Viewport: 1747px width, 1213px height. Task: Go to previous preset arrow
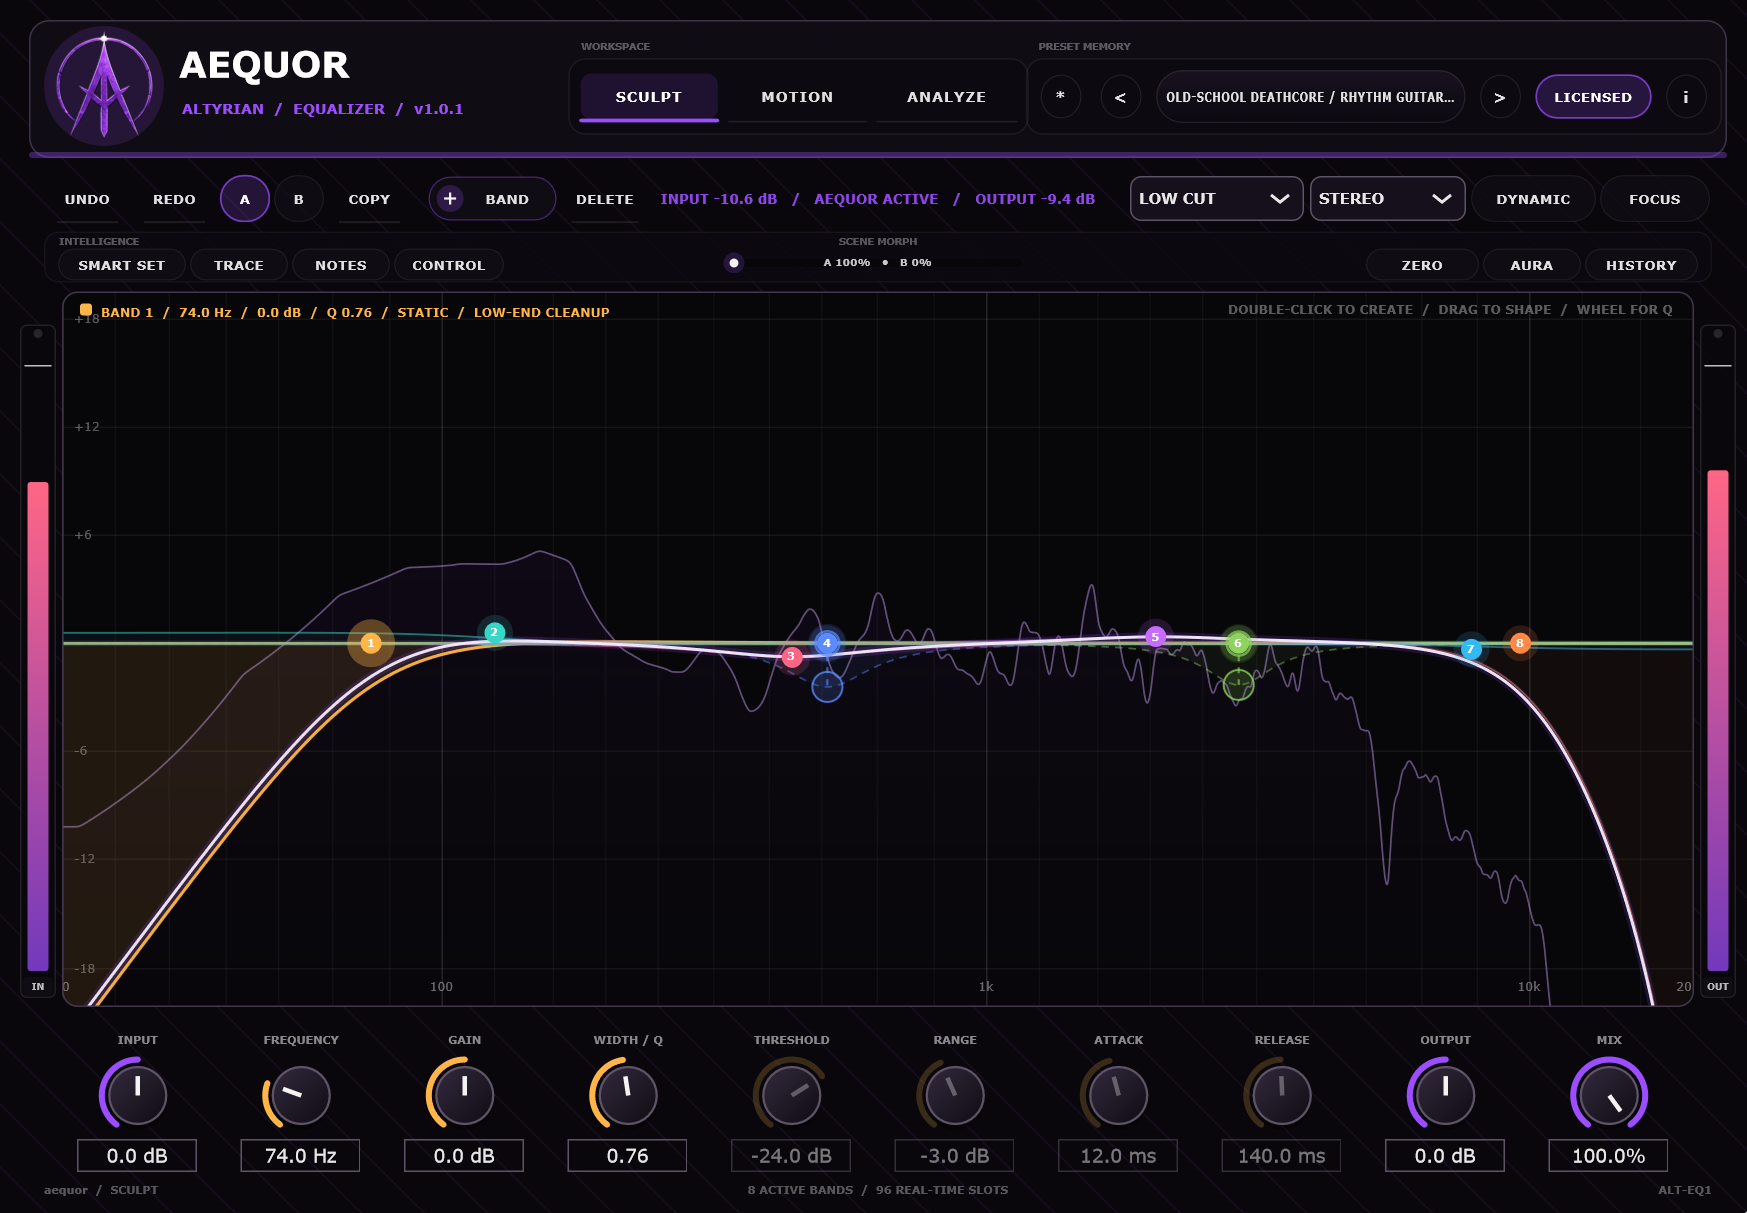click(1120, 97)
